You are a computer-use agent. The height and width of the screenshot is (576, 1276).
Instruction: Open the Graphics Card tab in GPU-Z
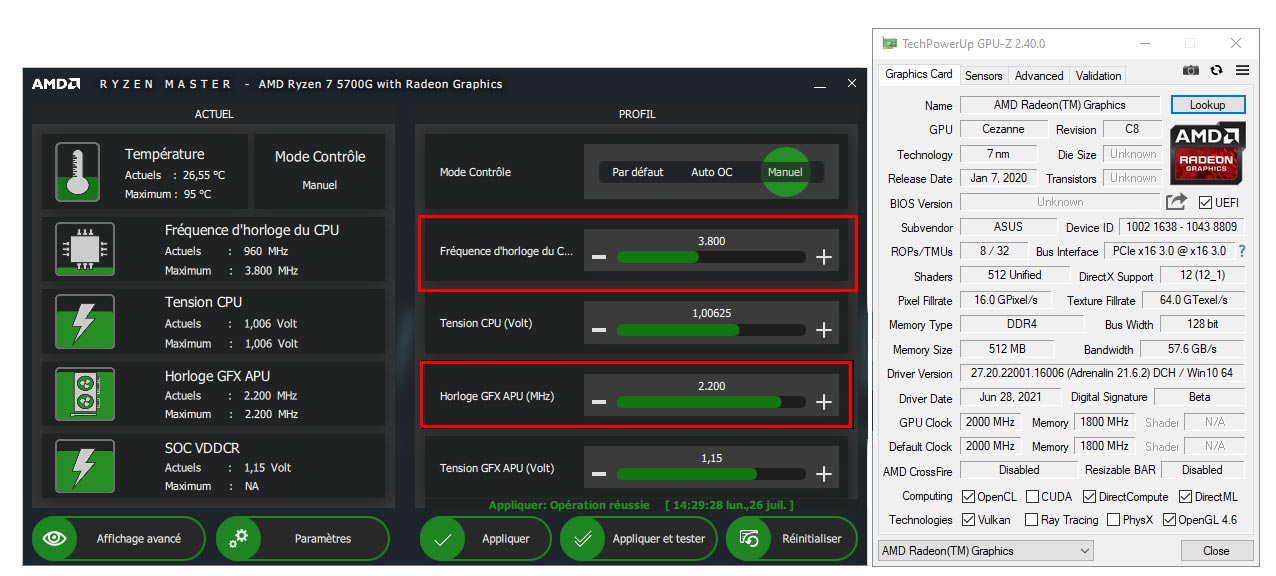point(919,74)
